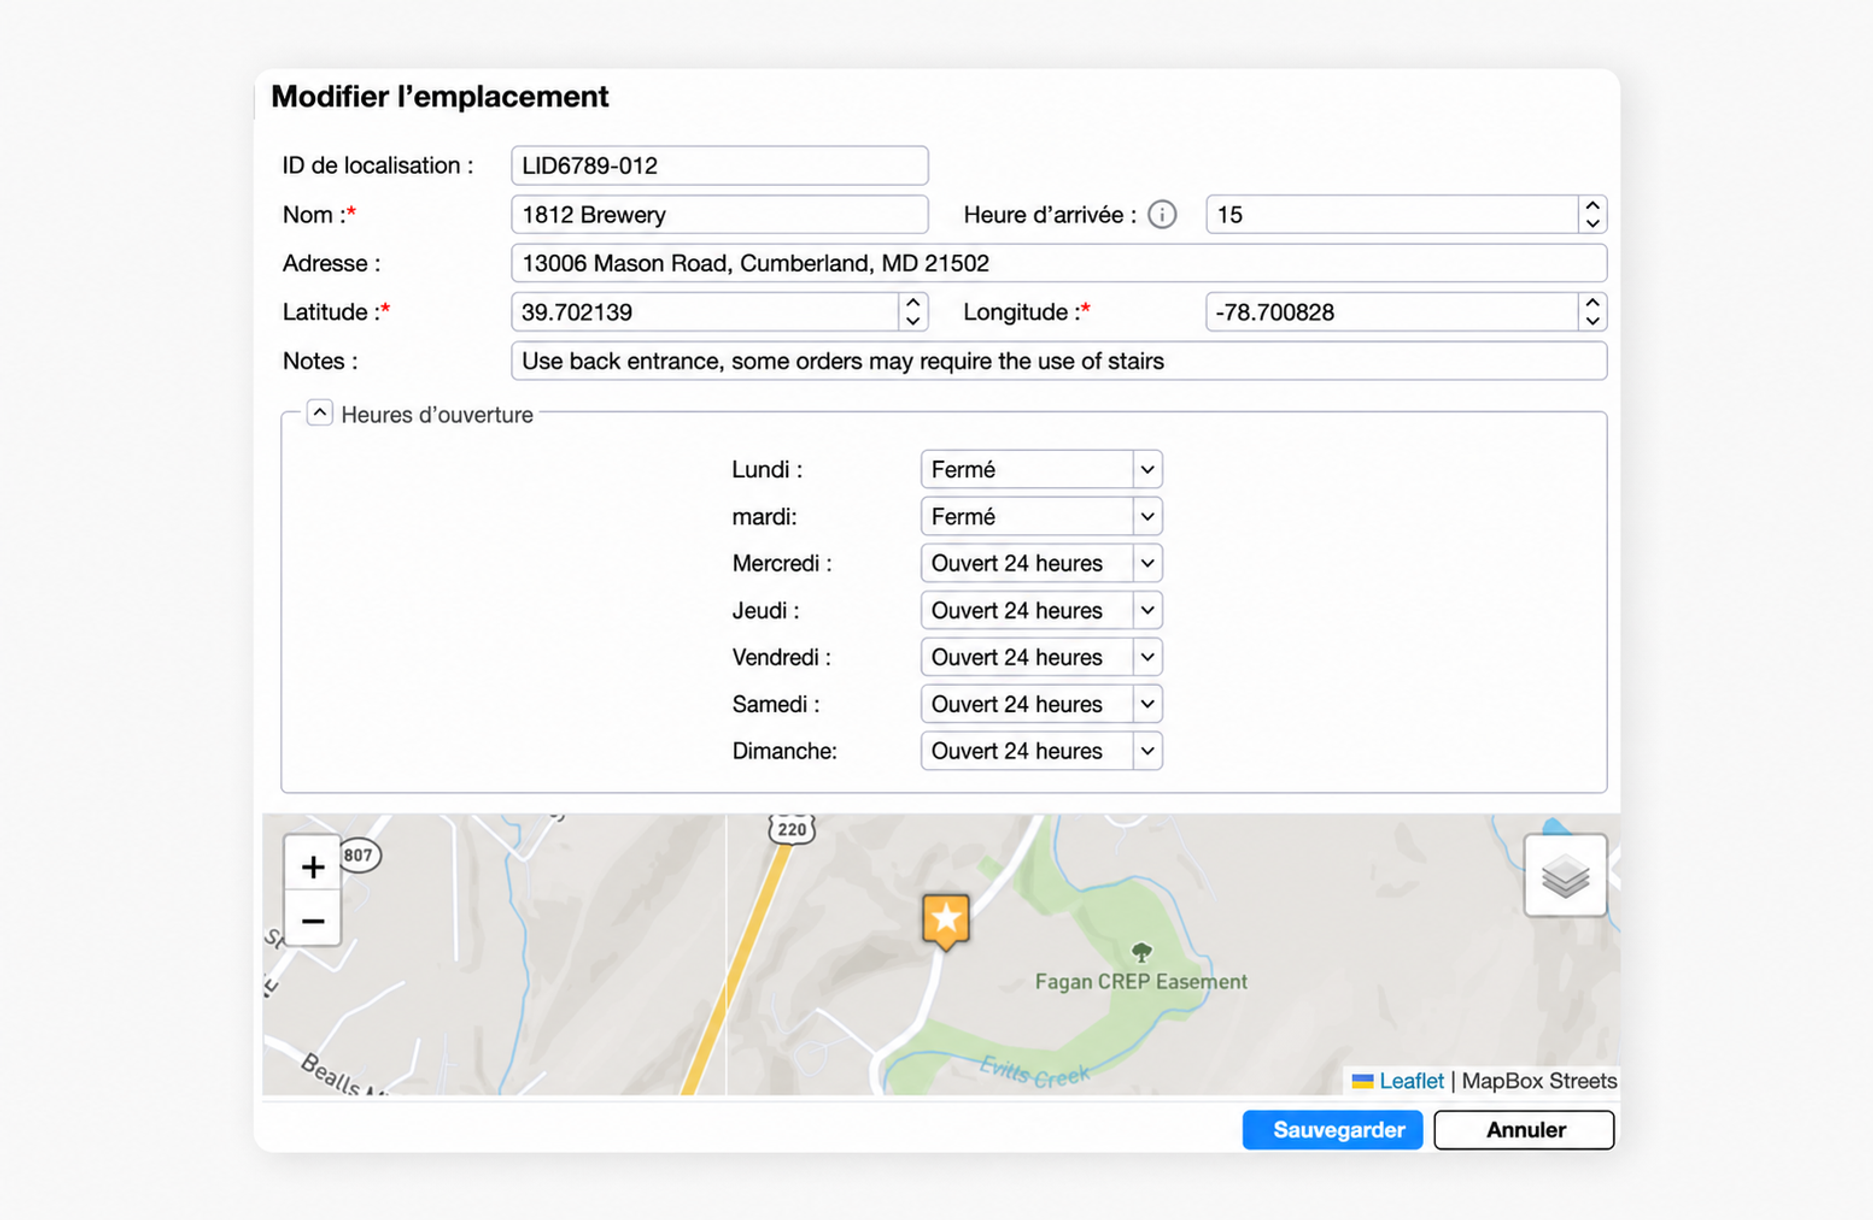The width and height of the screenshot is (1873, 1220).
Task: Increase the Latitude value
Action: coord(912,303)
